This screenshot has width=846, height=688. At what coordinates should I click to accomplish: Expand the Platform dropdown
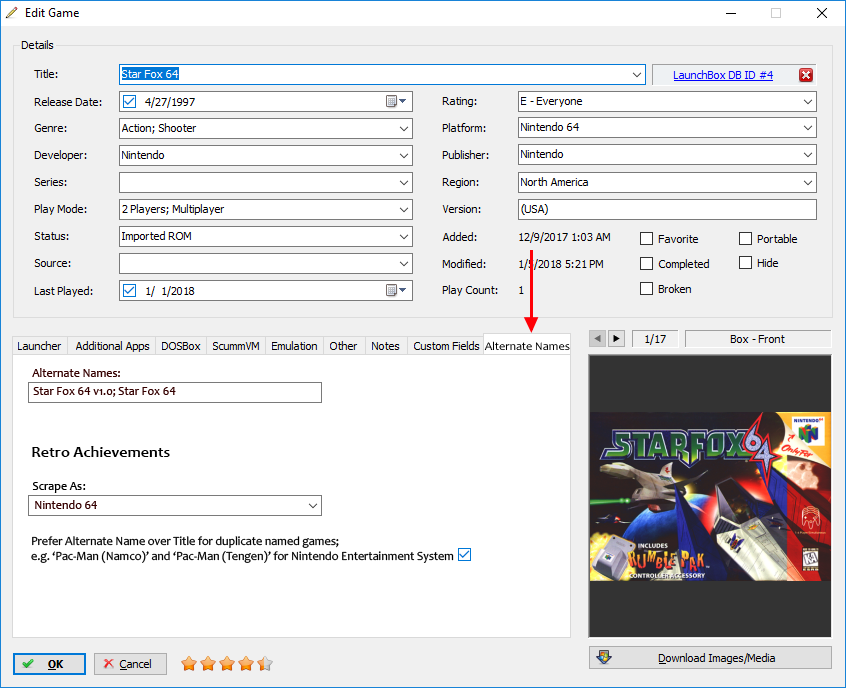(808, 128)
